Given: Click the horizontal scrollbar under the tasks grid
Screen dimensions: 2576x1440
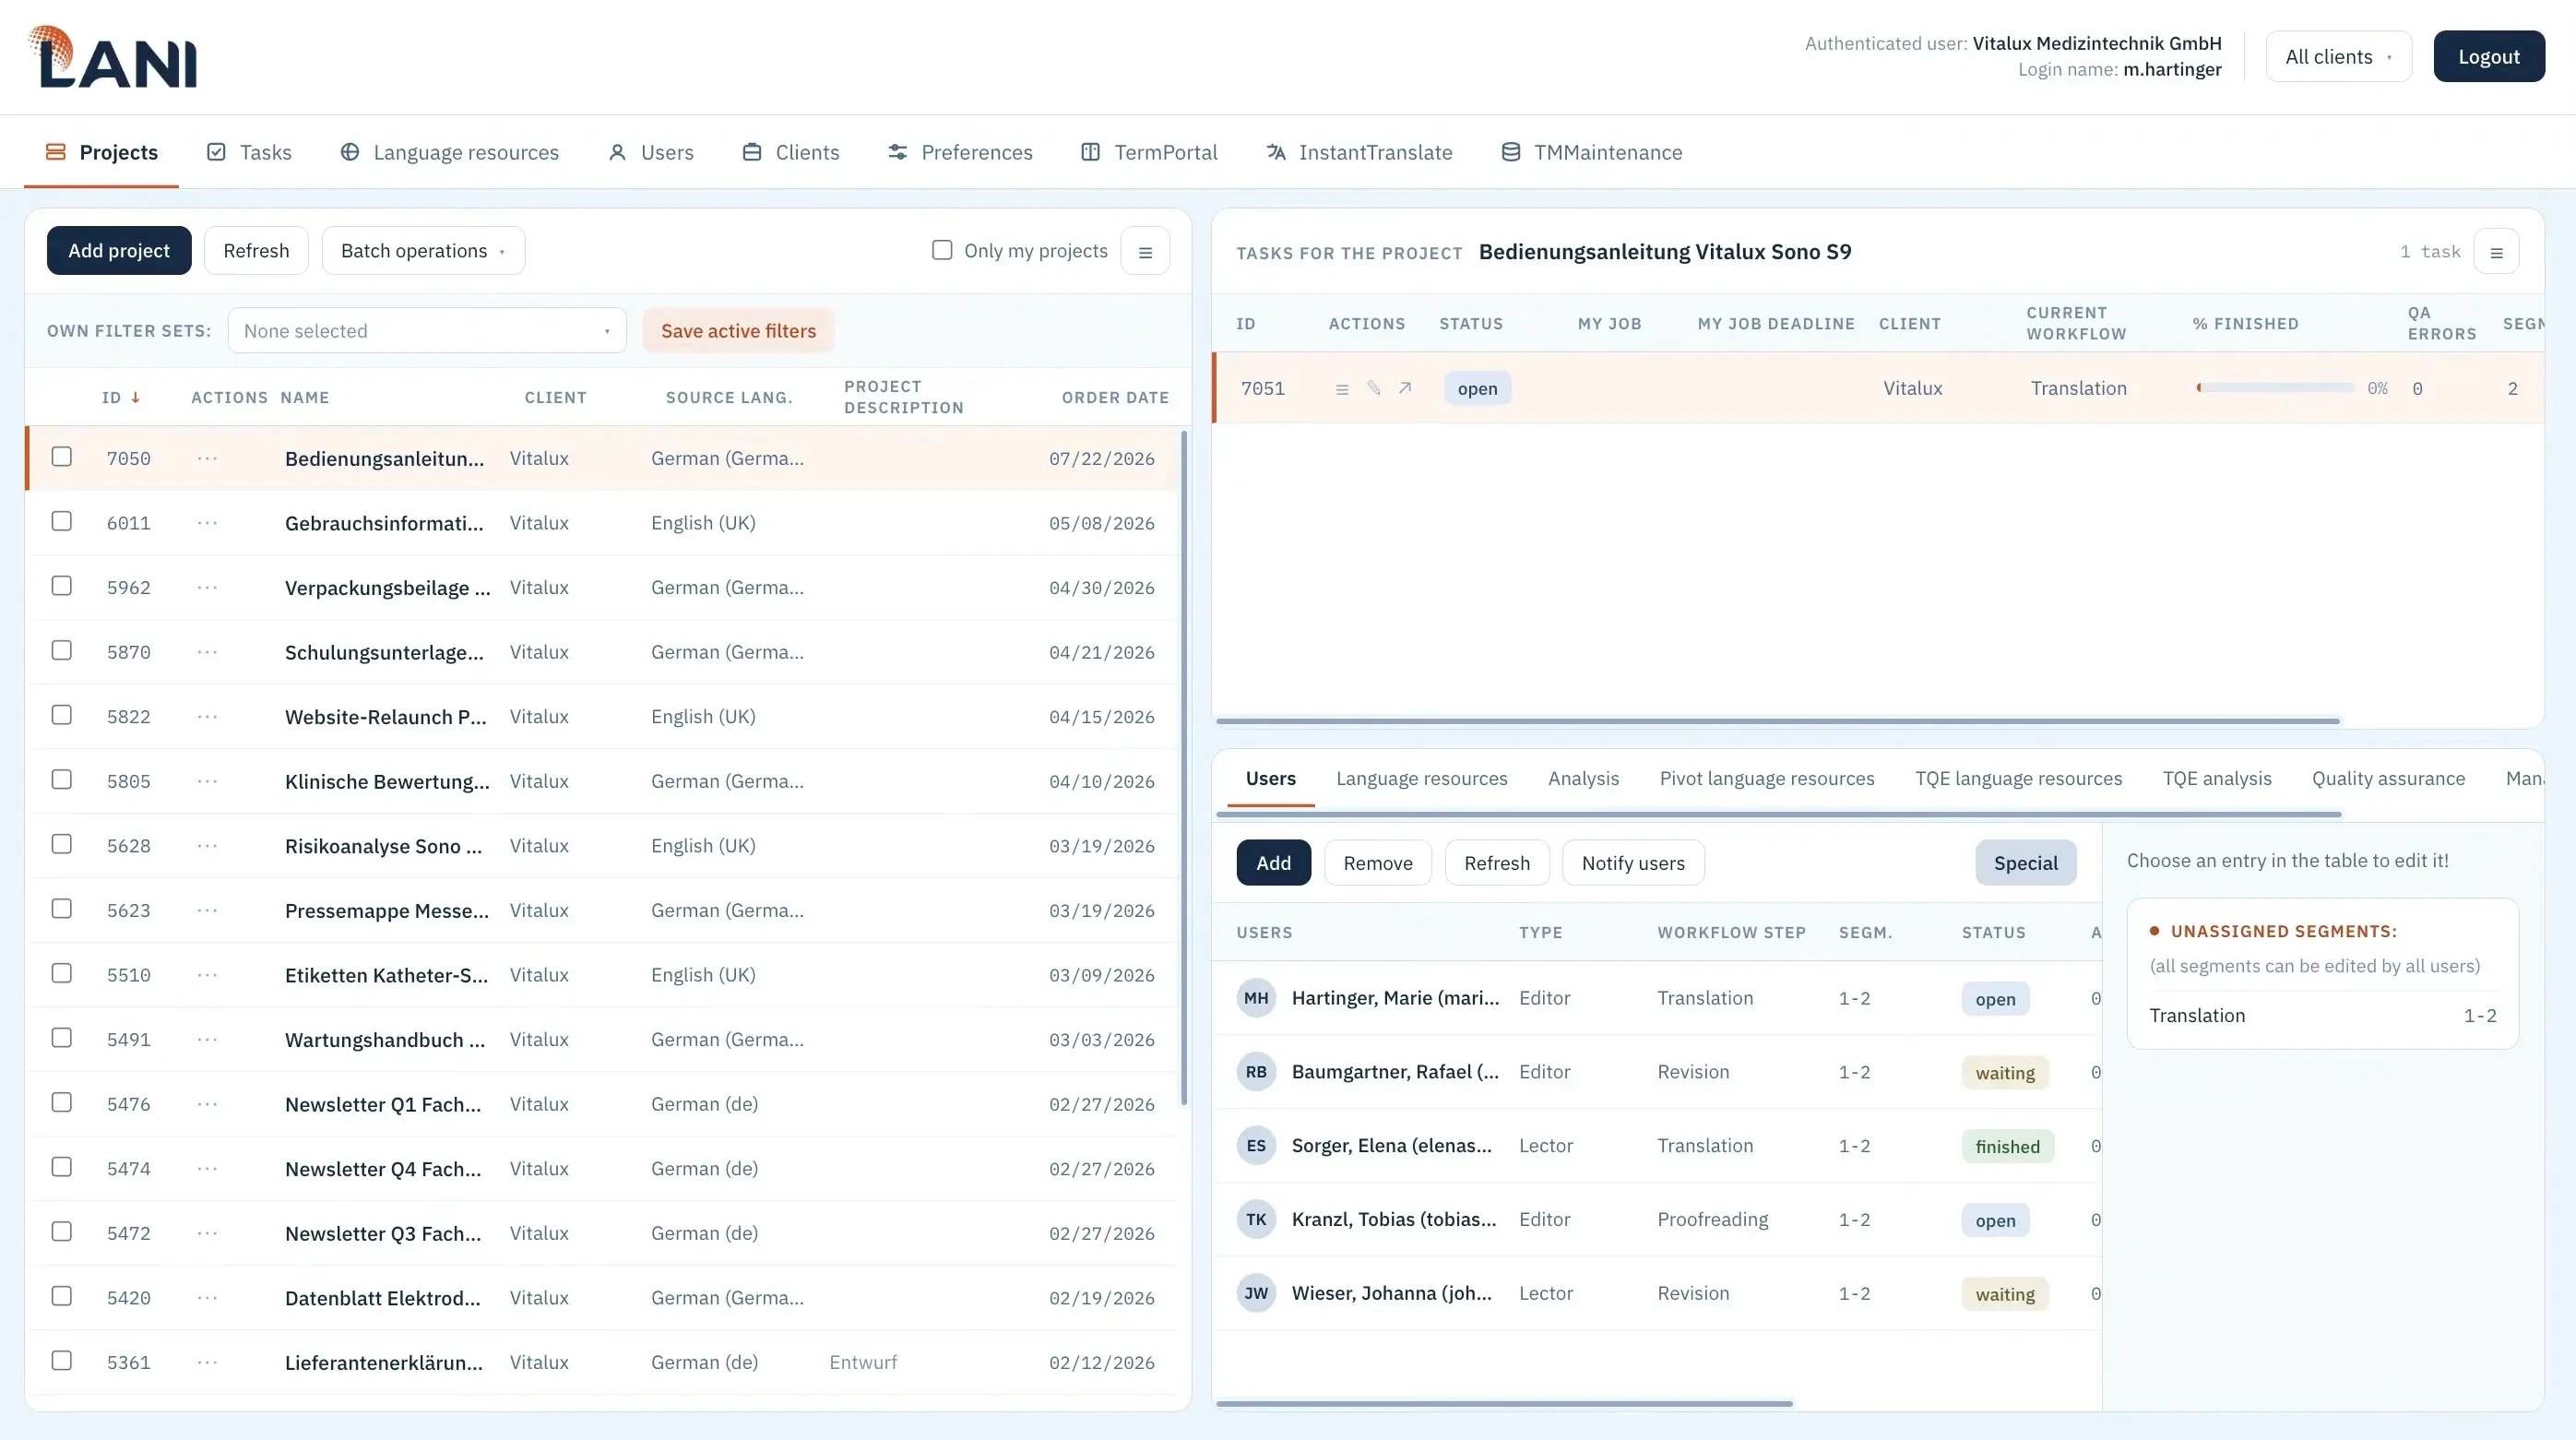Looking at the screenshot, I should tap(1777, 721).
